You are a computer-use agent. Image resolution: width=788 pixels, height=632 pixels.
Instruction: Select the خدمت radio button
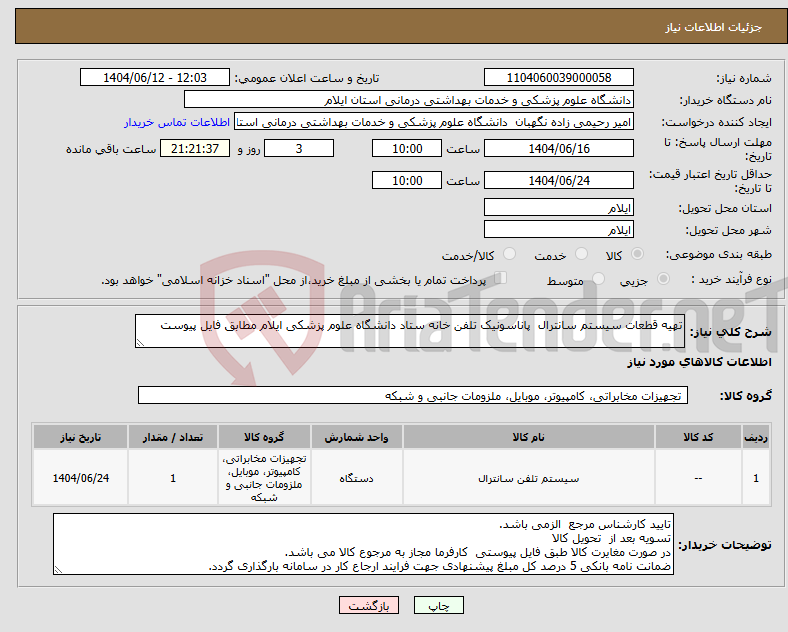coord(581,254)
